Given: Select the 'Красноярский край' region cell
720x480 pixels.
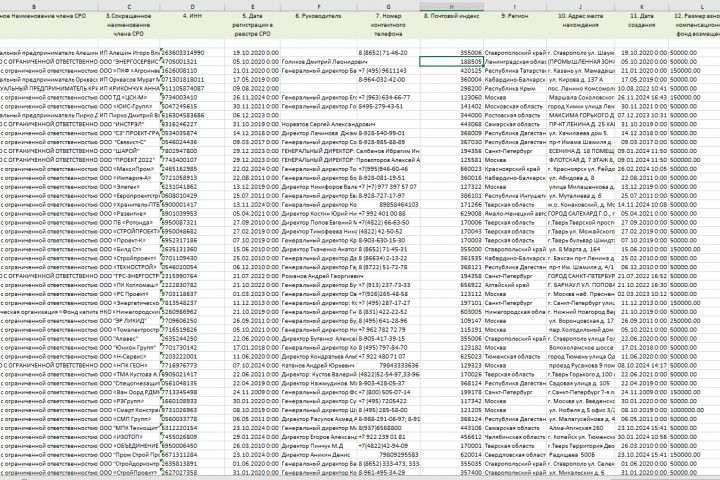Looking at the screenshot, I should (x=515, y=169).
